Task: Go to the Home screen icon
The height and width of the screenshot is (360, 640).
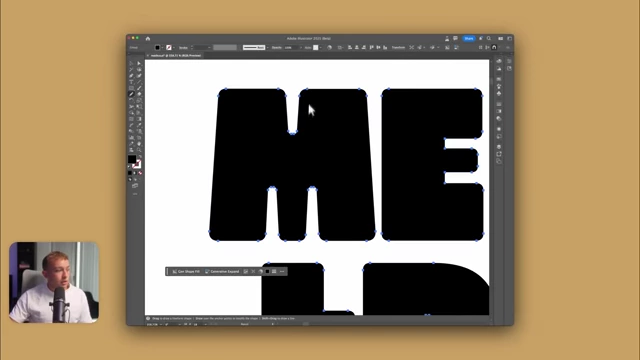Action: pos(148,39)
